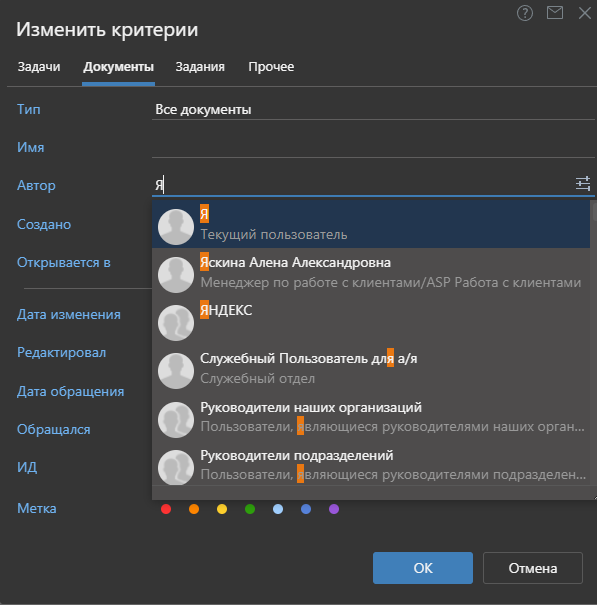Click Руководители подразделений group avatar

(176, 467)
